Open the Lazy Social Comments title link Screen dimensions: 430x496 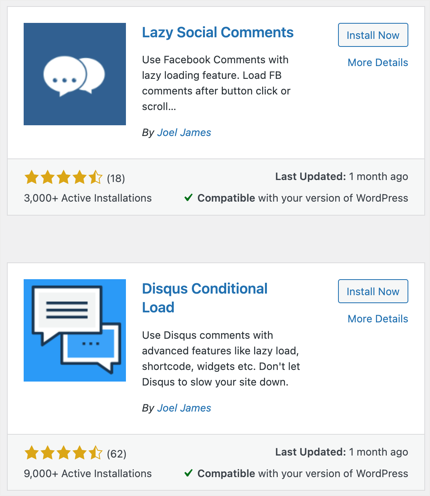[x=218, y=33]
